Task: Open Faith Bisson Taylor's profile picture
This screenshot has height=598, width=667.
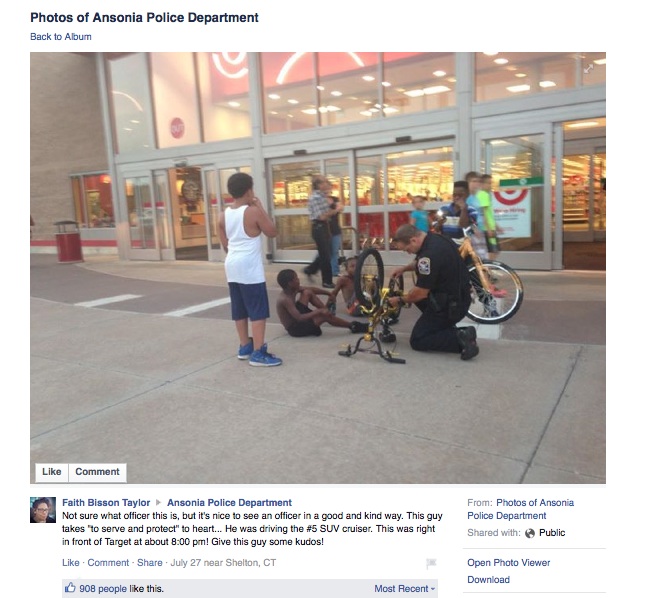Action: 43,510
